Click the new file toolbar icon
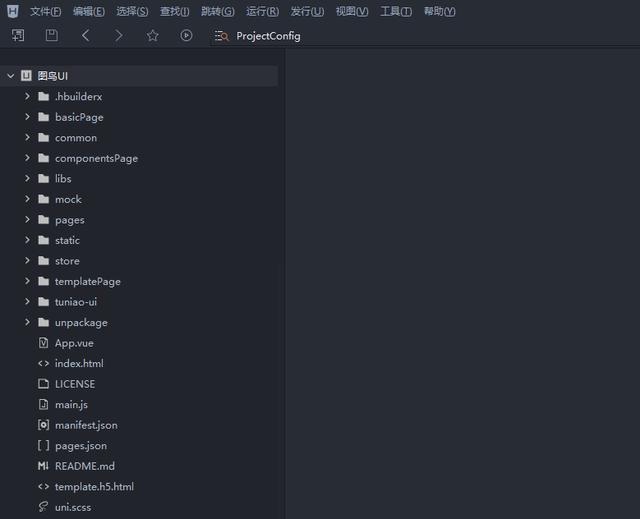This screenshot has height=519, width=640. tap(18, 35)
